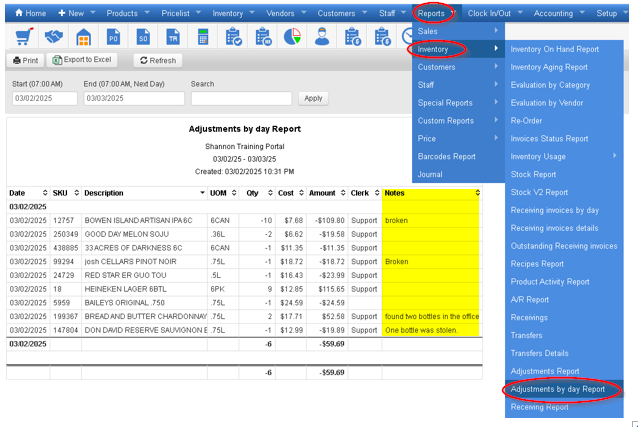Expand the Accounting top navigation dropdown

pos(582,13)
